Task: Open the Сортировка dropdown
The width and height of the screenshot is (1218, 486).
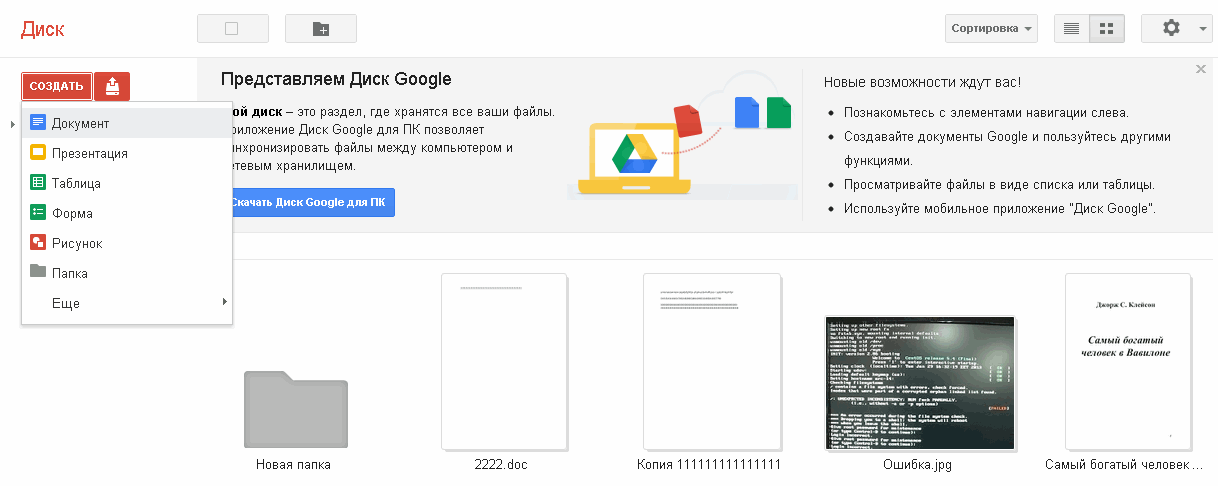Action: [x=991, y=29]
